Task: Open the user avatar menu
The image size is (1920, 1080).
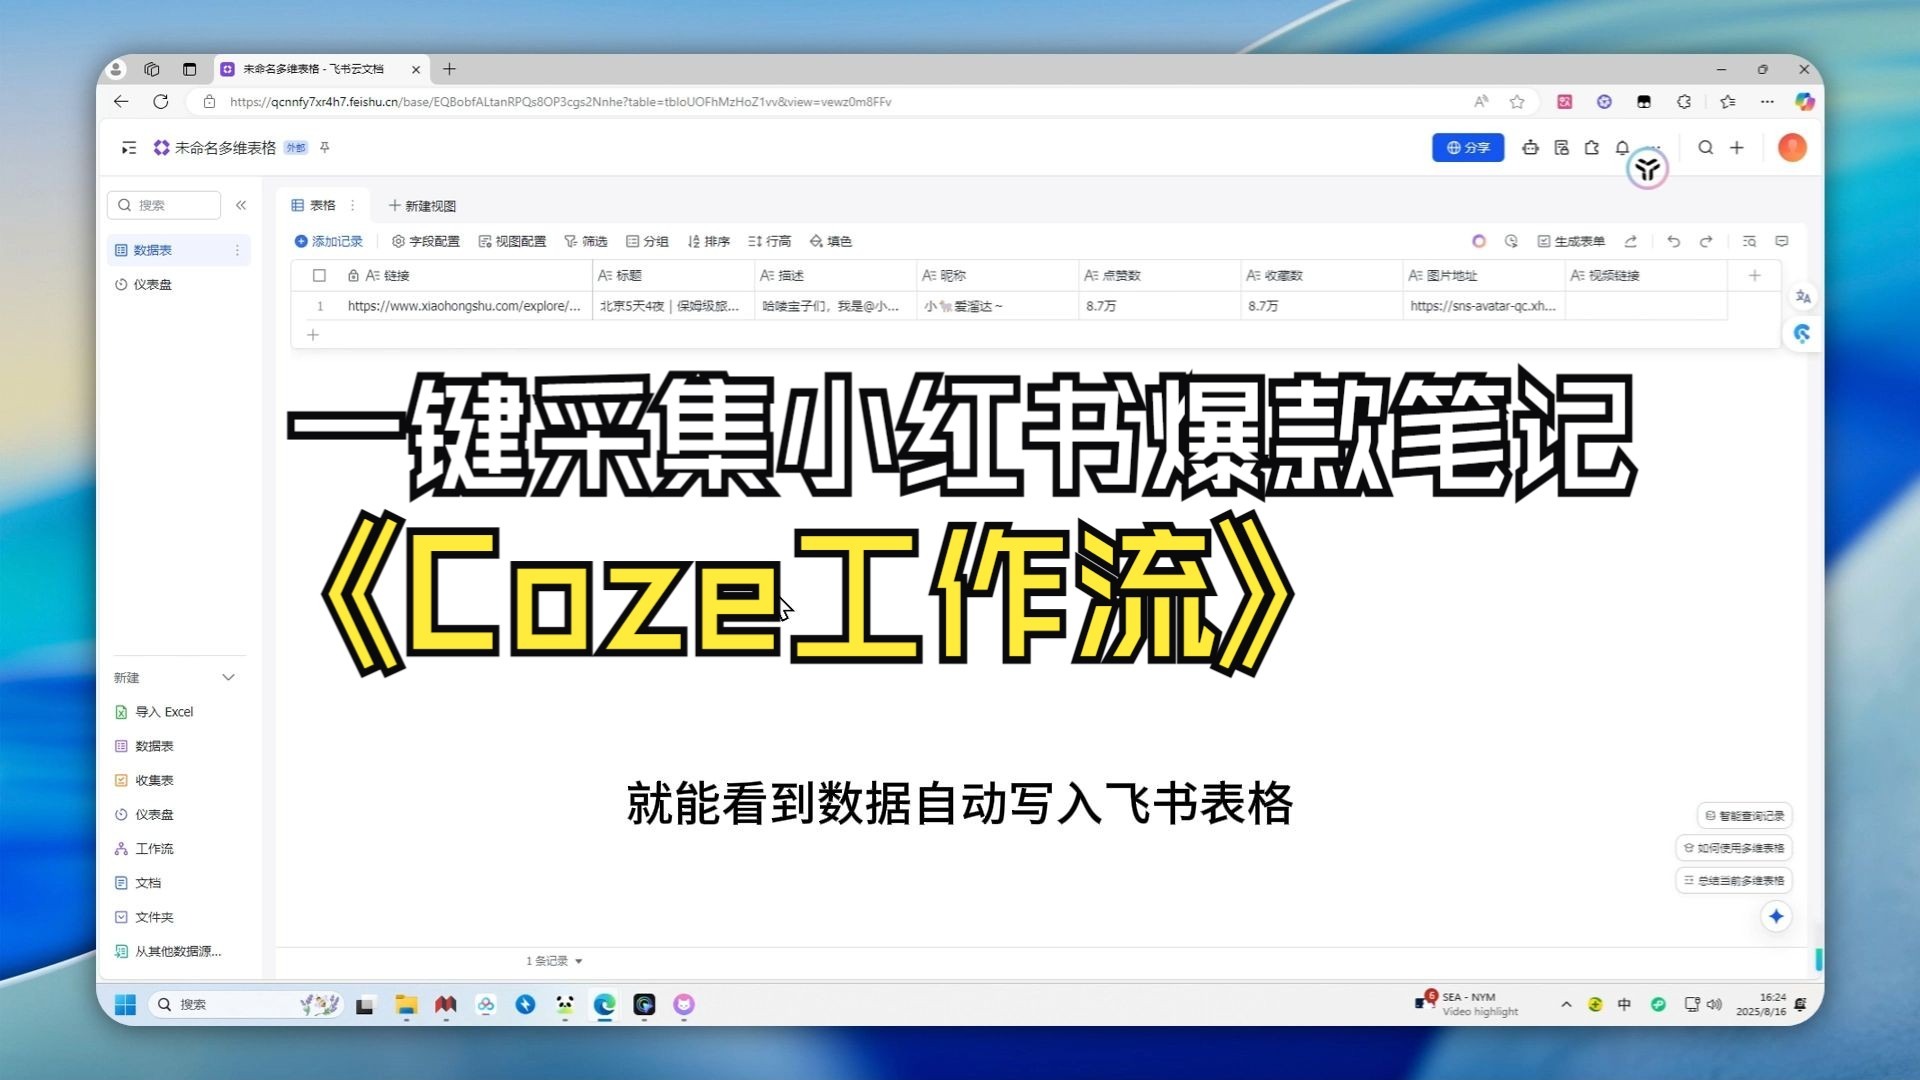Action: [1792, 148]
